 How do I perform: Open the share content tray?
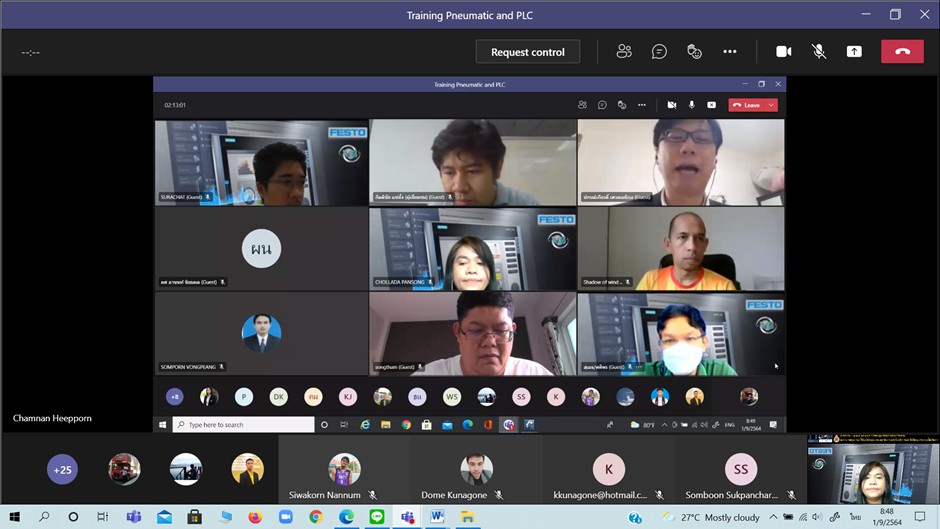[x=854, y=52]
